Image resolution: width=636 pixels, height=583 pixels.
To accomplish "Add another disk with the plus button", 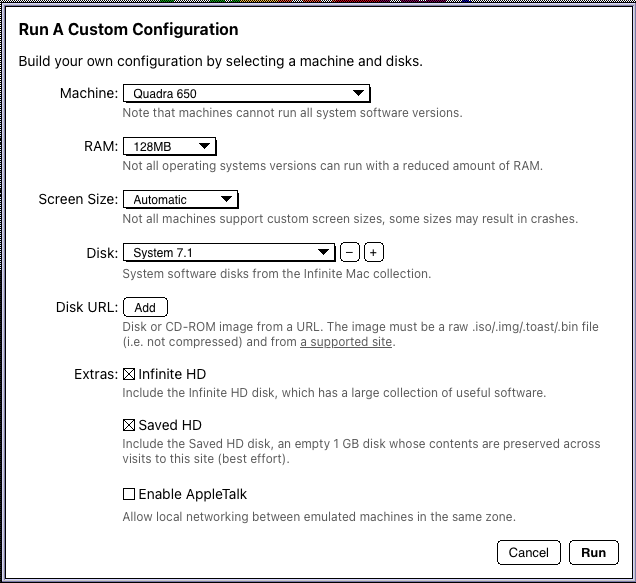I will coord(373,253).
